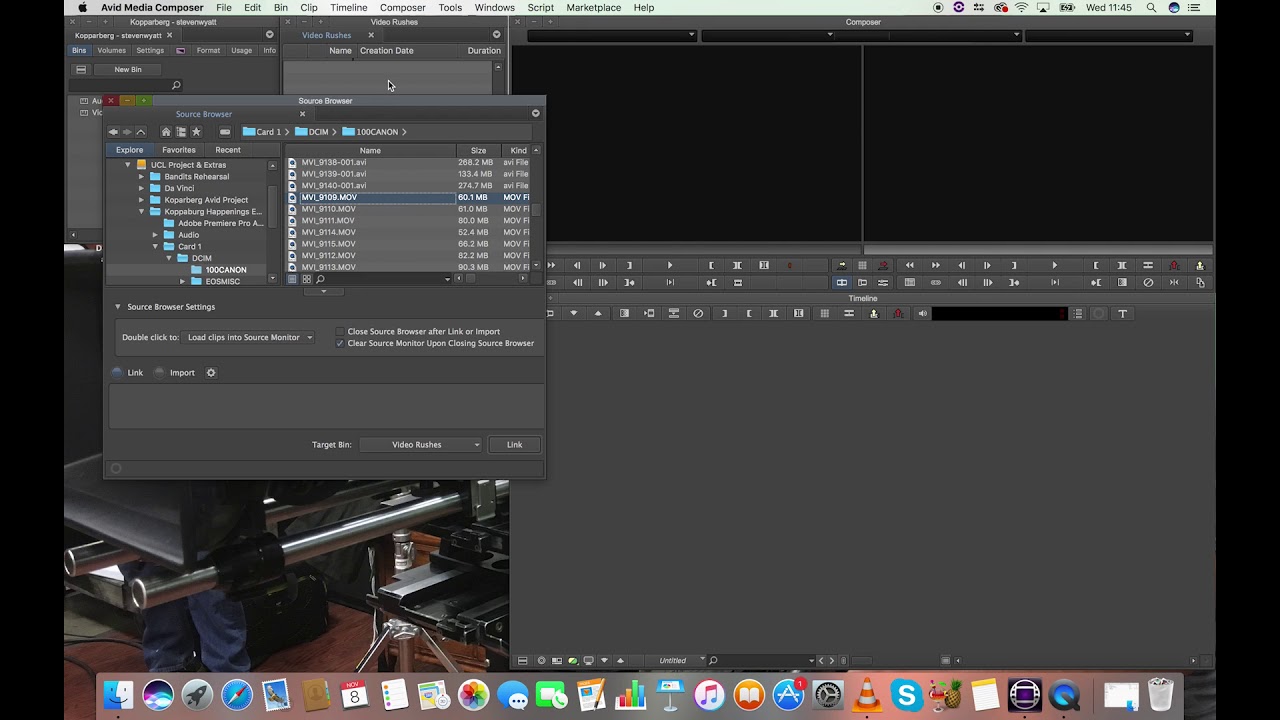Image resolution: width=1280 pixels, height=720 pixels.
Task: Click the Link button
Action: click(x=514, y=445)
